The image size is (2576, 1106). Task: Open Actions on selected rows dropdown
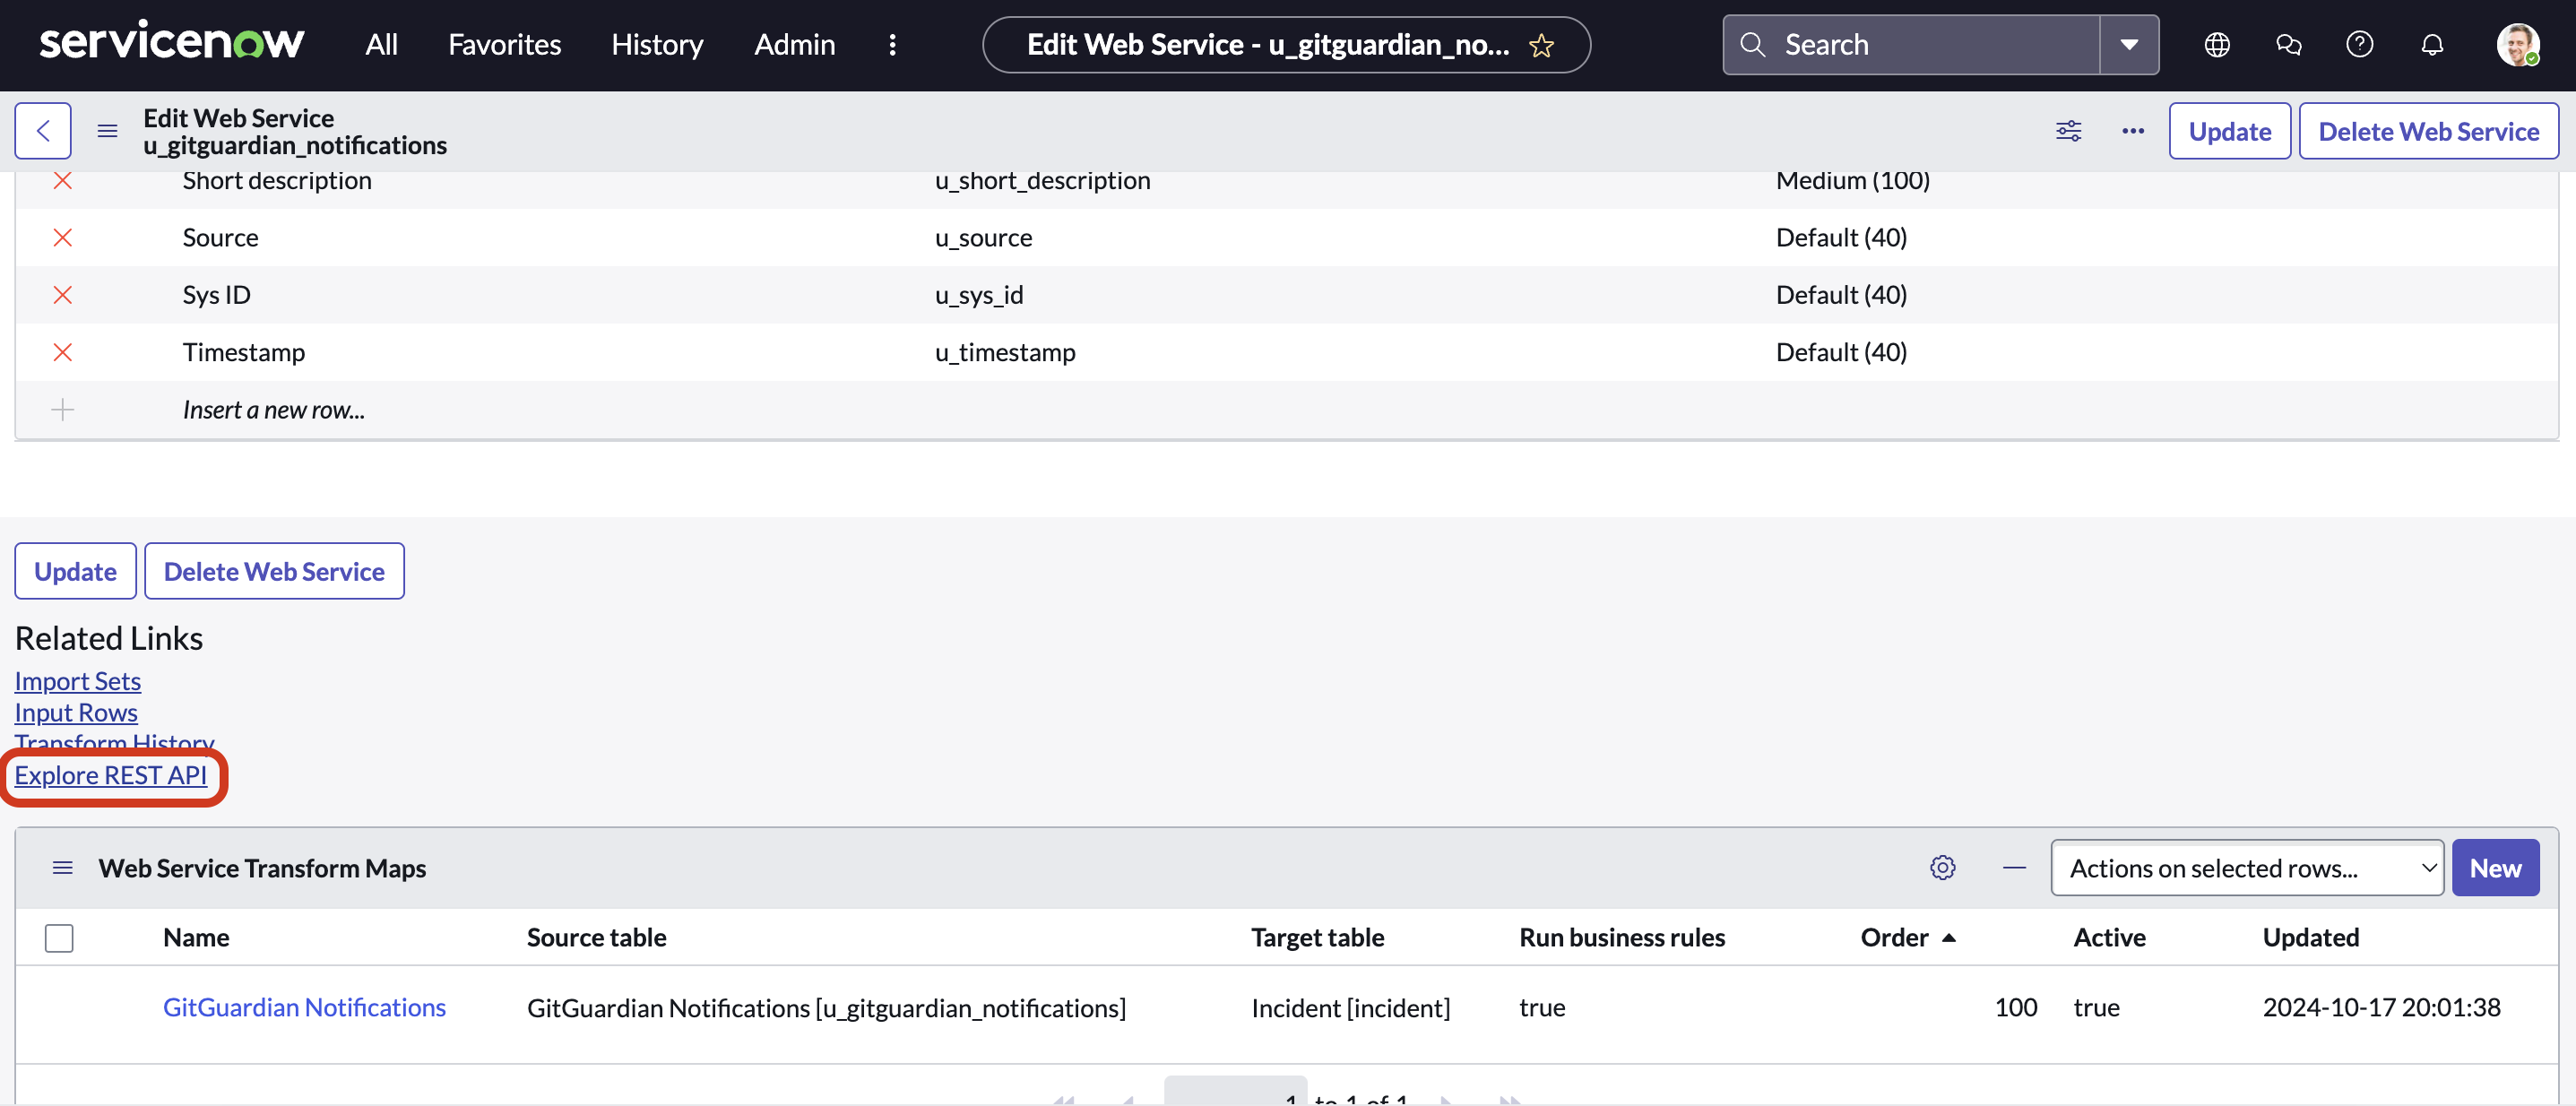point(2247,868)
